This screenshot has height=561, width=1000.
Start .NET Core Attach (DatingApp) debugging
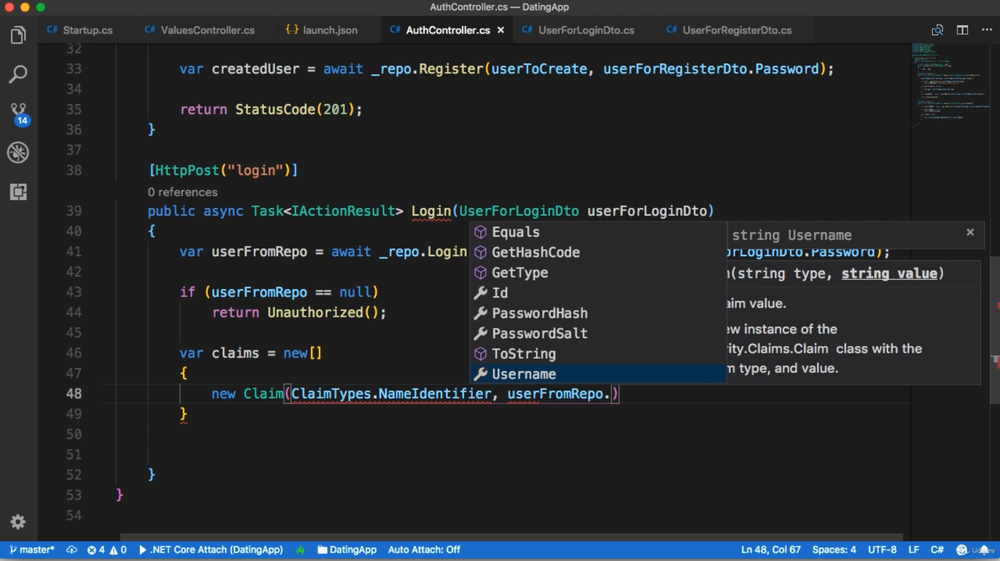click(210, 550)
